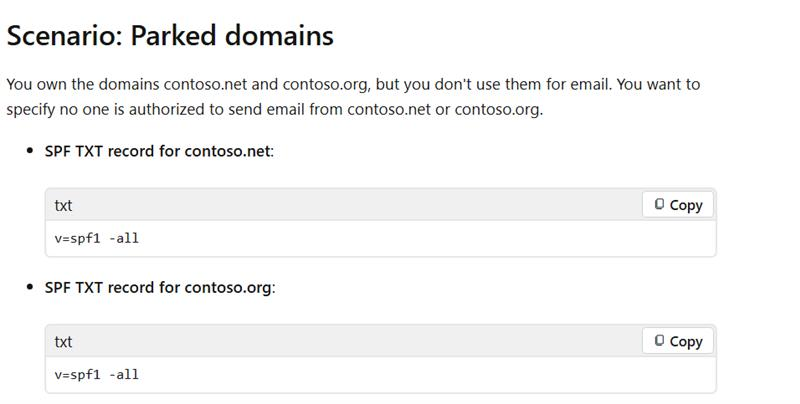Copy the contoso.org SPF record
This screenshot has width=800, height=404.
coord(678,341)
